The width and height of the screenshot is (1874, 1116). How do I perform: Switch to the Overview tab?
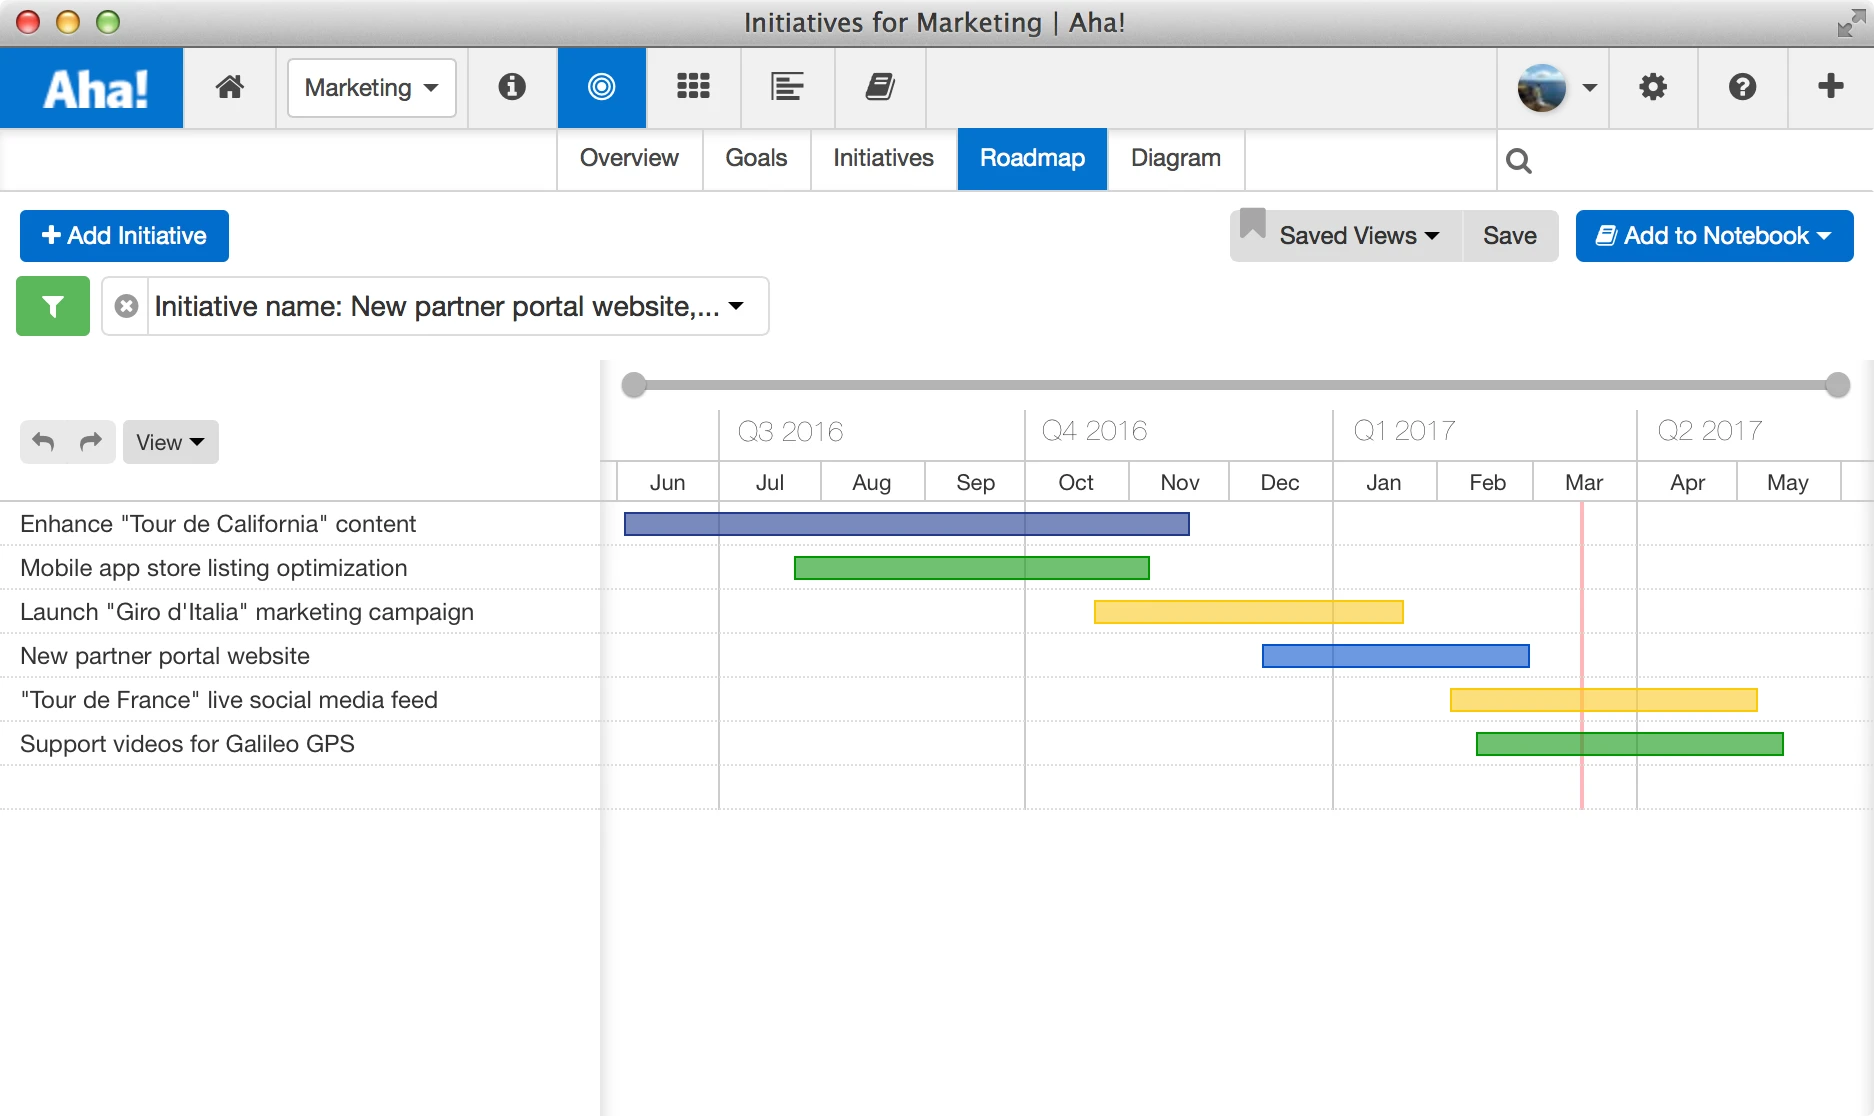coord(629,159)
